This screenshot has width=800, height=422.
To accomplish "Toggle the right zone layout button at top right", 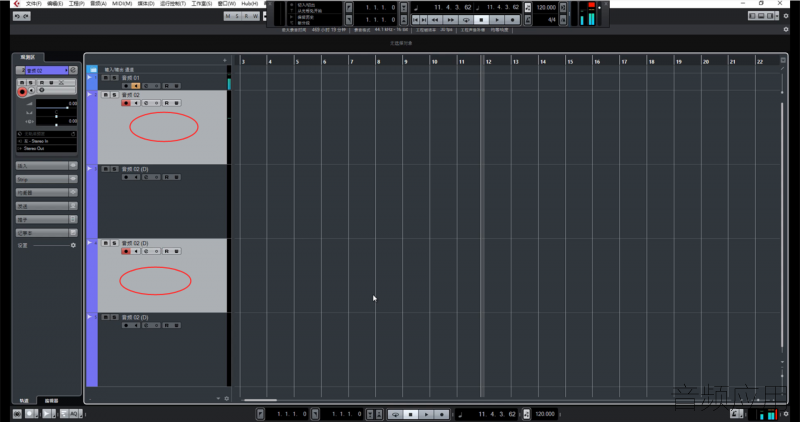I will point(770,16).
